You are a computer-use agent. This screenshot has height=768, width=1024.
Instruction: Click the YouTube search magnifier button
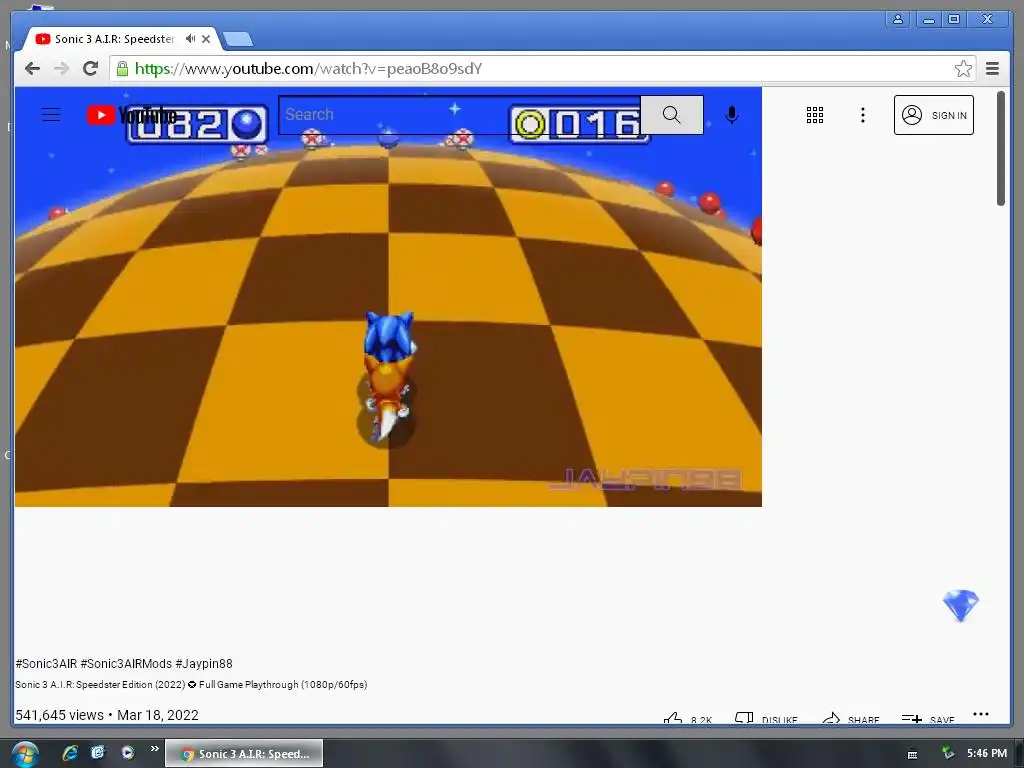pos(671,115)
